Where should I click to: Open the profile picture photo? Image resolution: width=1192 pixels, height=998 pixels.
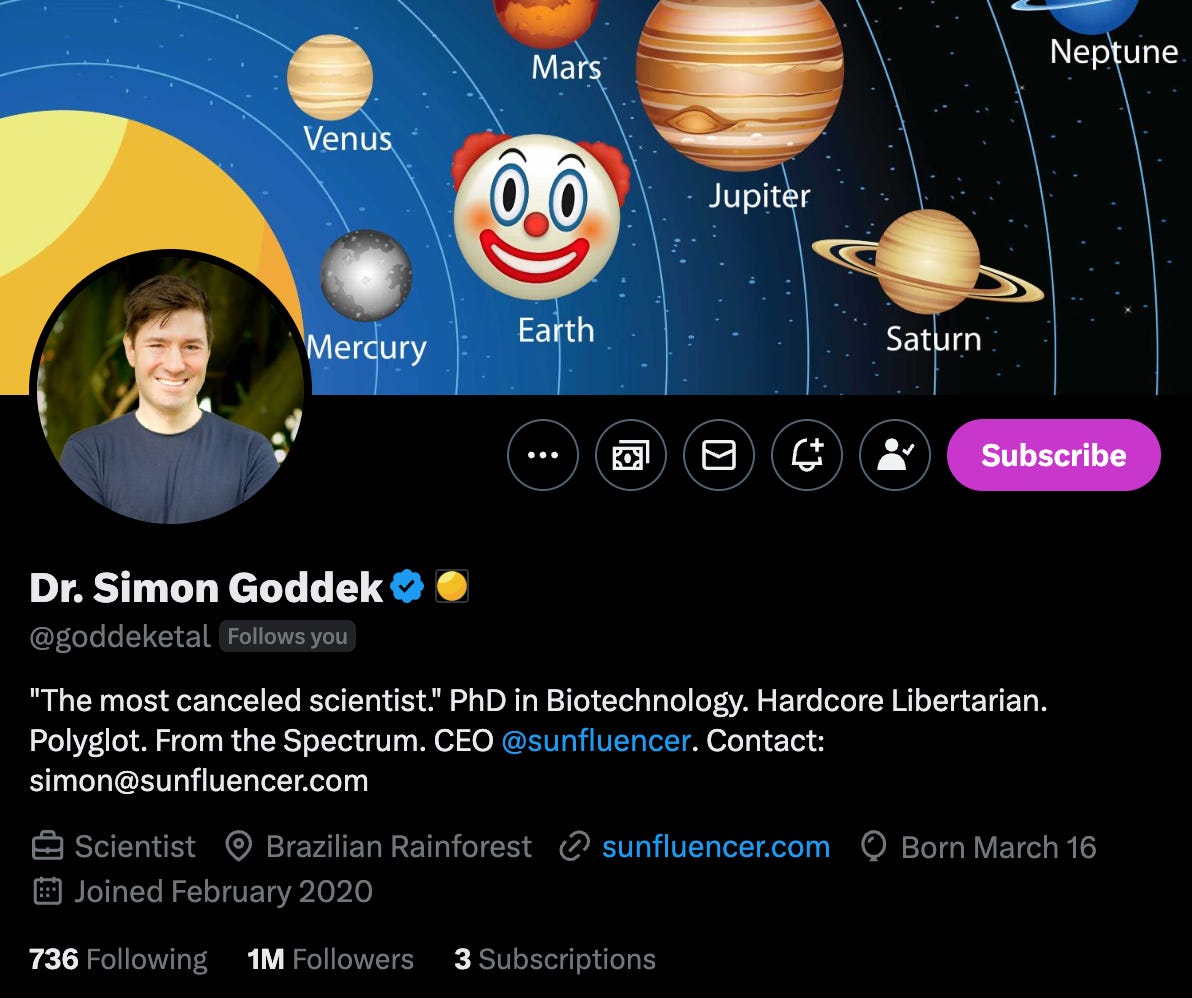tap(170, 388)
